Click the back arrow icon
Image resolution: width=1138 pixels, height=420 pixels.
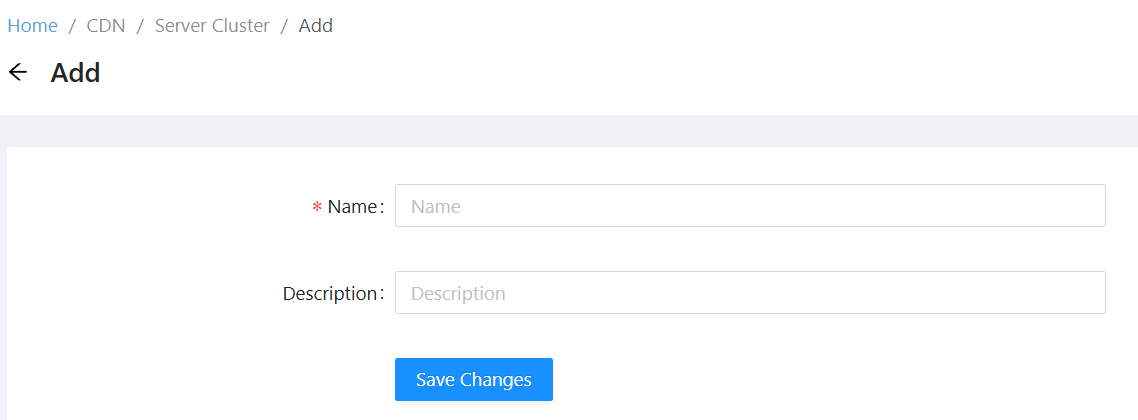(17, 72)
